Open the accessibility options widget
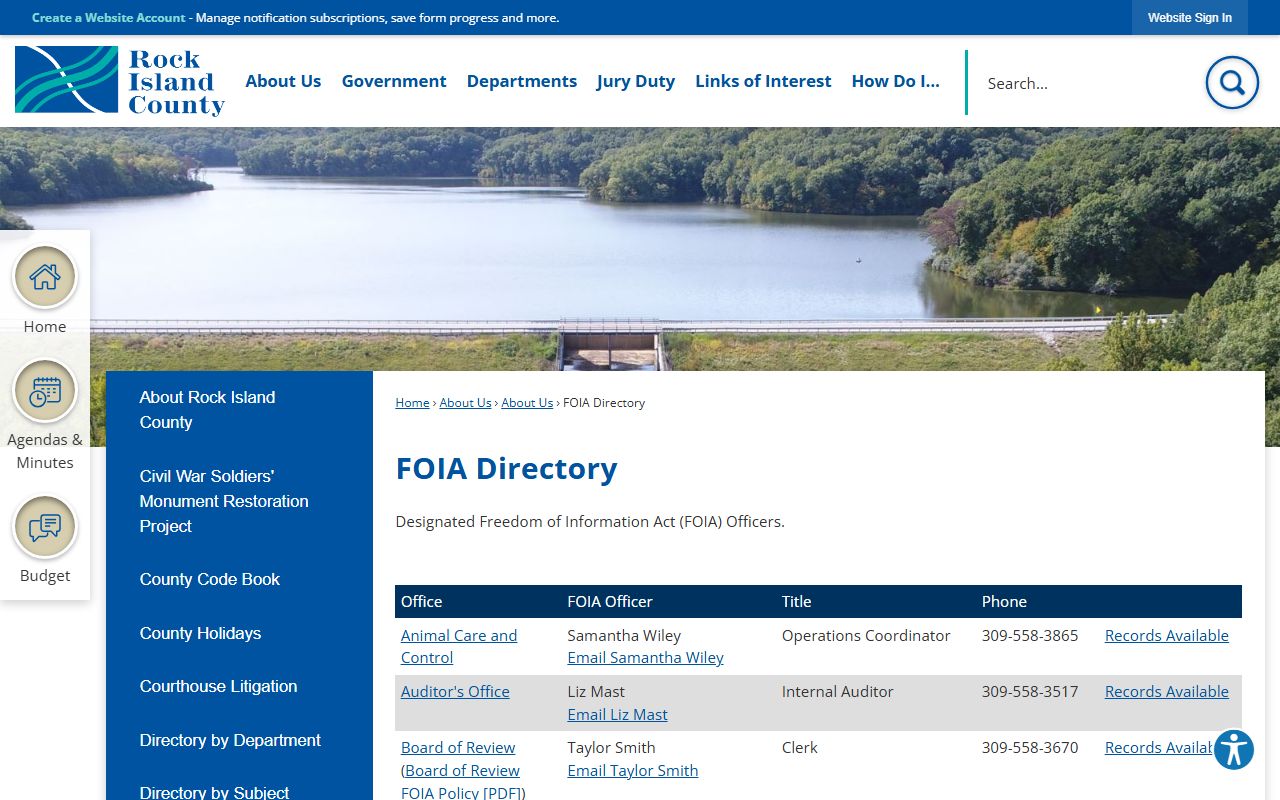The height and width of the screenshot is (800, 1280). pyautogui.click(x=1234, y=750)
